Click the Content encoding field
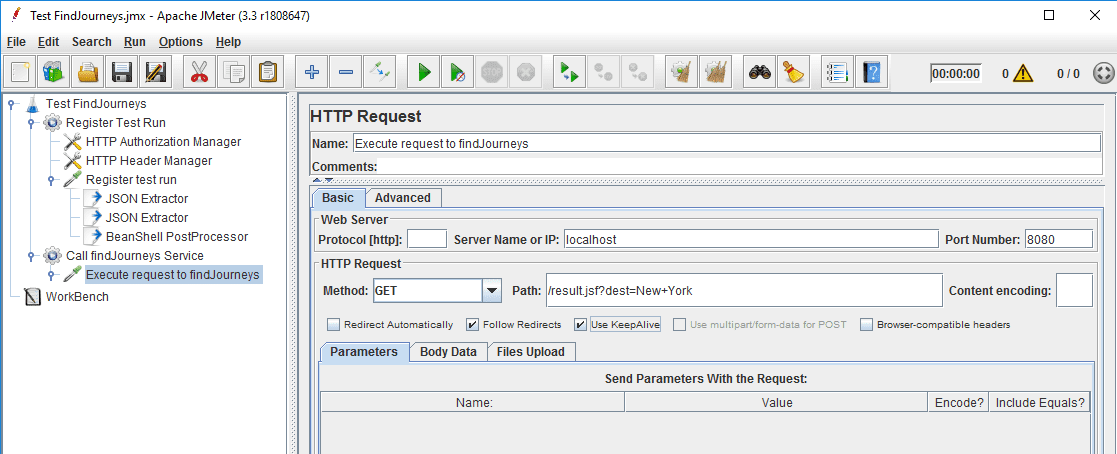Screen dimensions: 1117x454 pyautogui.click(x=1074, y=291)
